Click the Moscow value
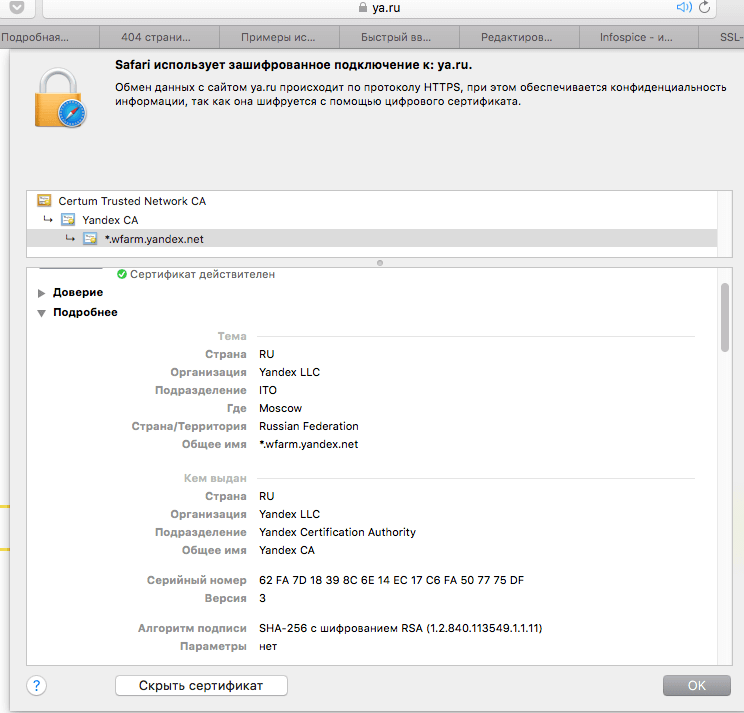 (280, 408)
